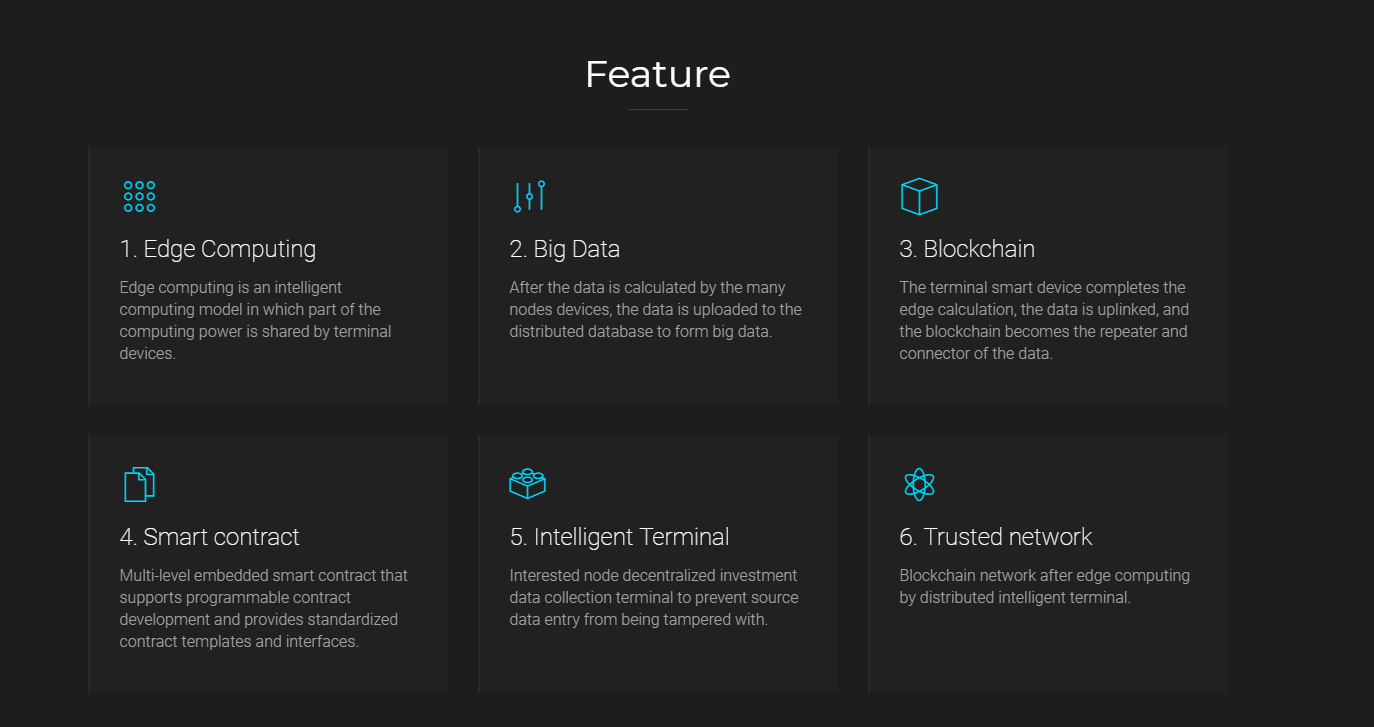Screen dimensions: 1374x727
Task: Click the '2. Big Data' title
Action: coord(565,249)
